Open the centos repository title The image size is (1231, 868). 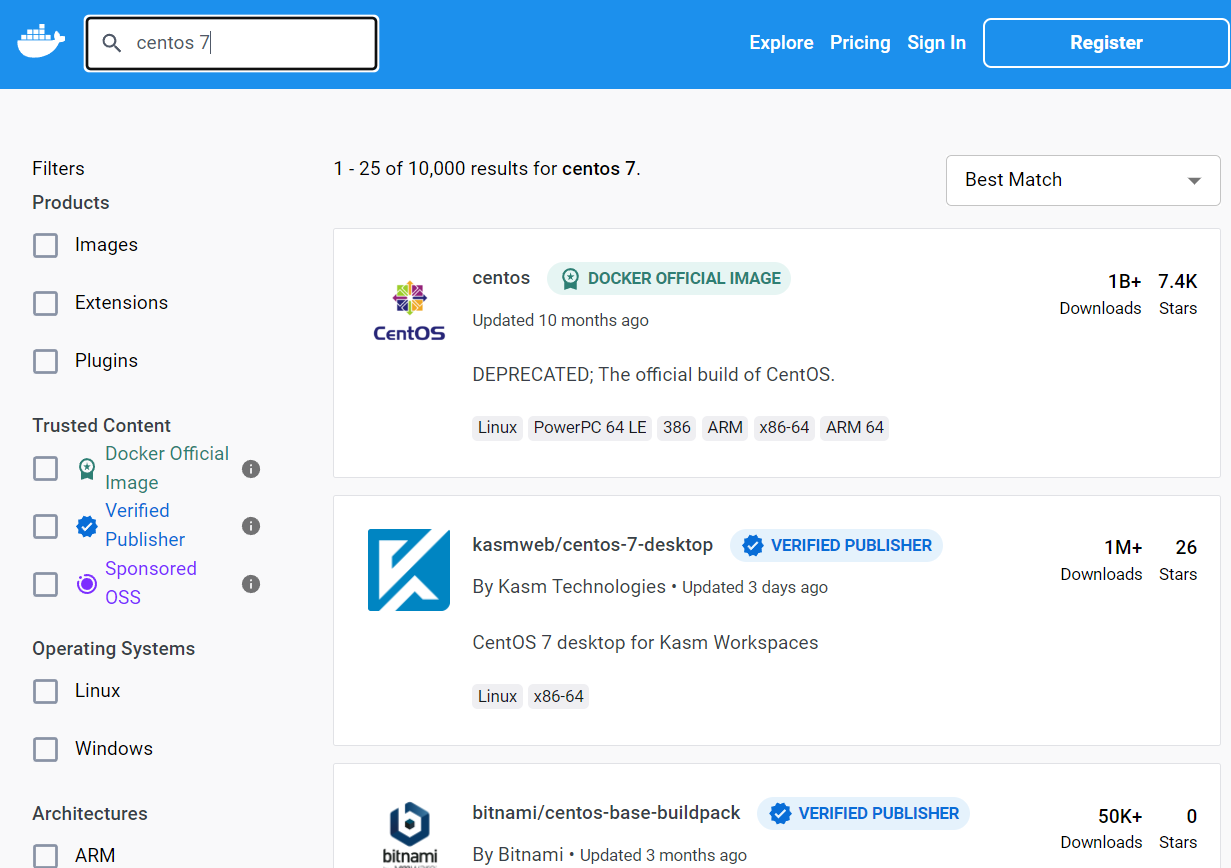(x=501, y=278)
